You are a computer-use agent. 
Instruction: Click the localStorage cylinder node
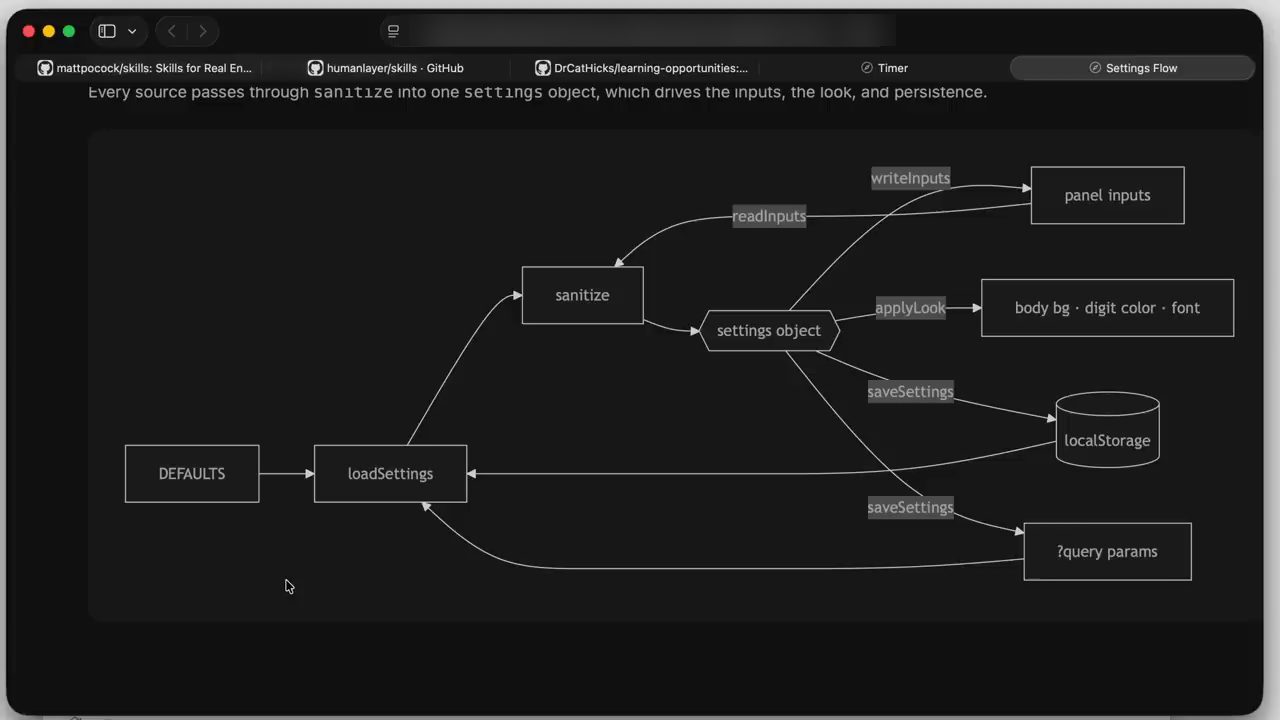[x=1107, y=430]
